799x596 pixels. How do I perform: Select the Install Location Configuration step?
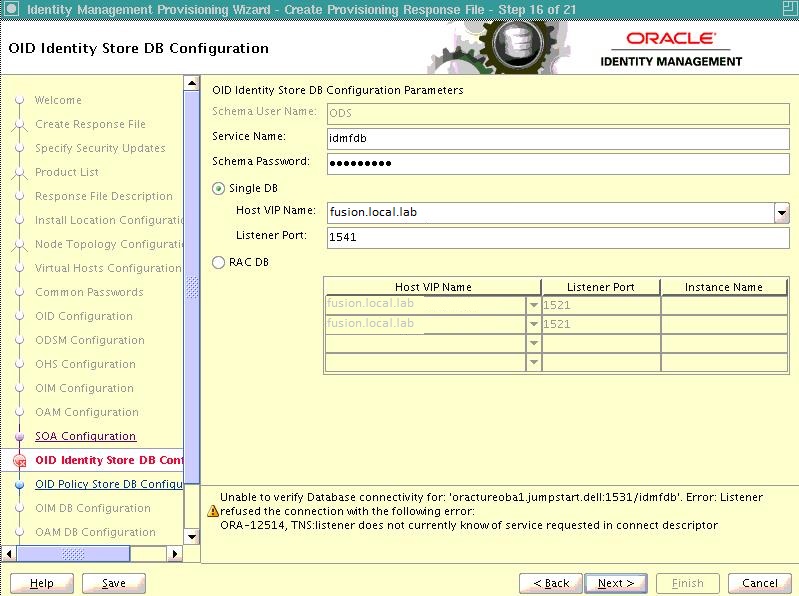pos(109,220)
